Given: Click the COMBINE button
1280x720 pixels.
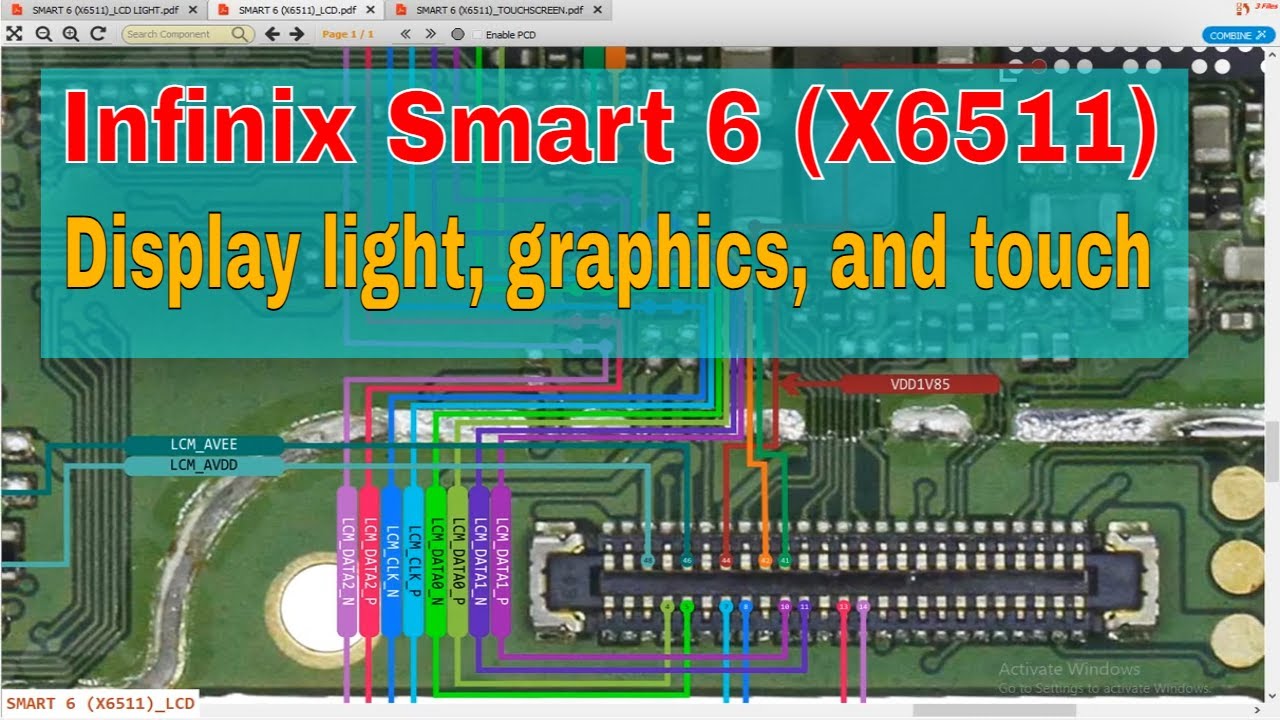Looking at the screenshot, I should coord(1238,35).
